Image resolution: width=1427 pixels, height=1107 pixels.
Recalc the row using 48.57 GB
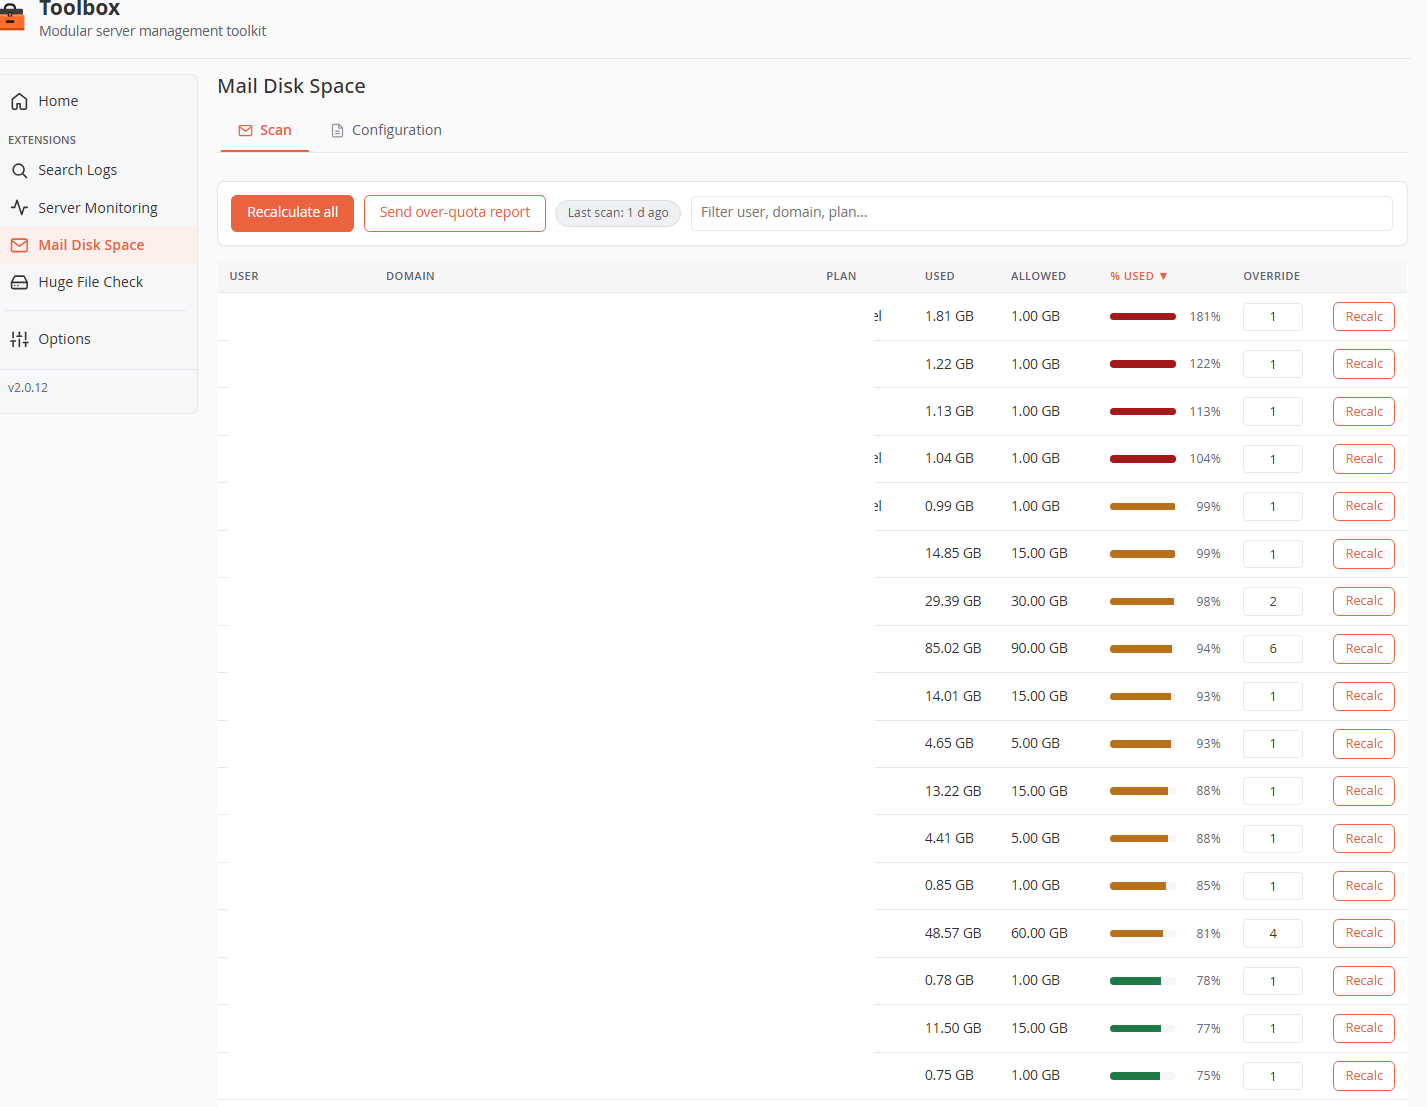1364,933
